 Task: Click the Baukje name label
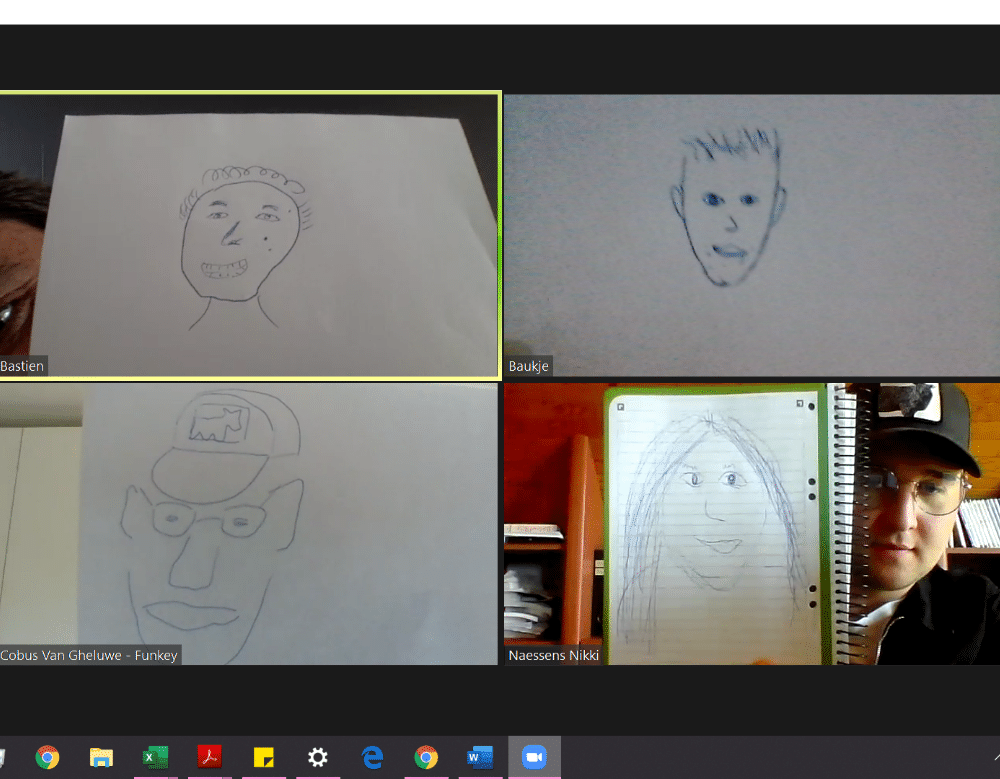pos(528,366)
